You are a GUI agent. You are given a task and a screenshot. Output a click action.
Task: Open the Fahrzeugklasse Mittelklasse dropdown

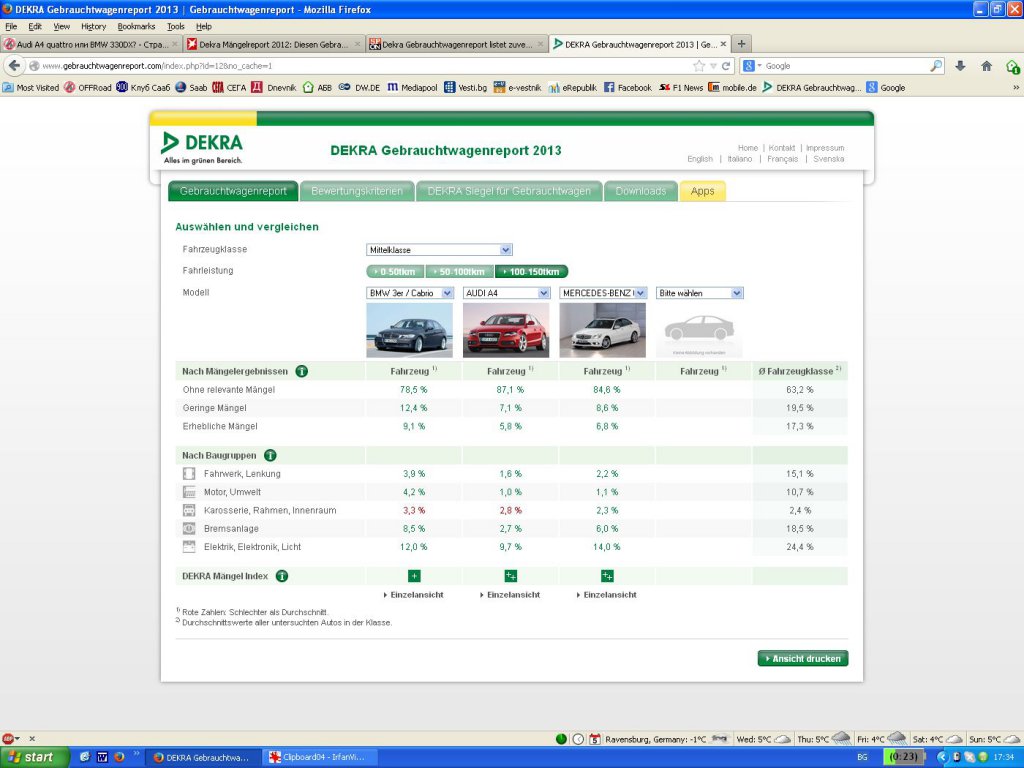(439, 250)
